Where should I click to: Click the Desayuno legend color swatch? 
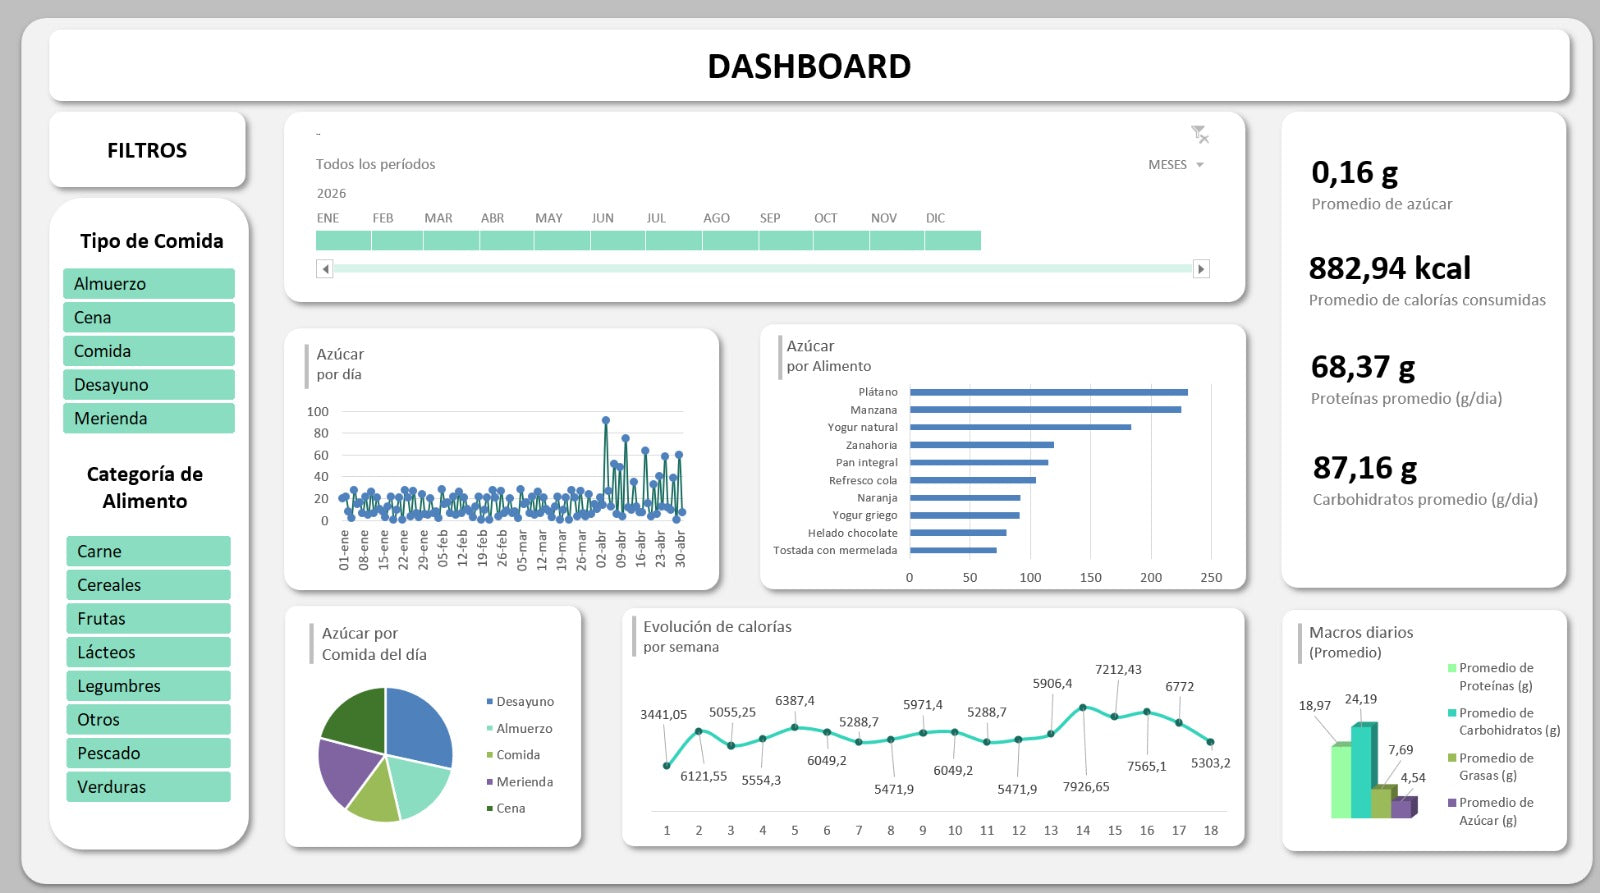pos(490,702)
